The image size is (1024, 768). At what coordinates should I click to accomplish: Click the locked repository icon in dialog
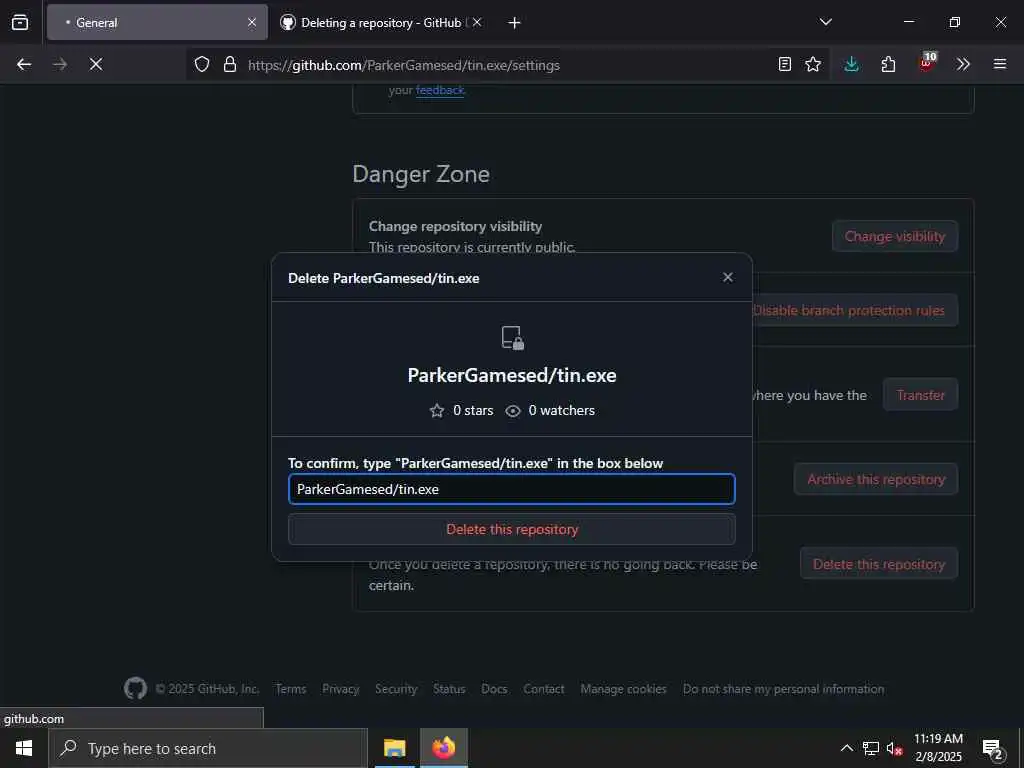click(513, 338)
